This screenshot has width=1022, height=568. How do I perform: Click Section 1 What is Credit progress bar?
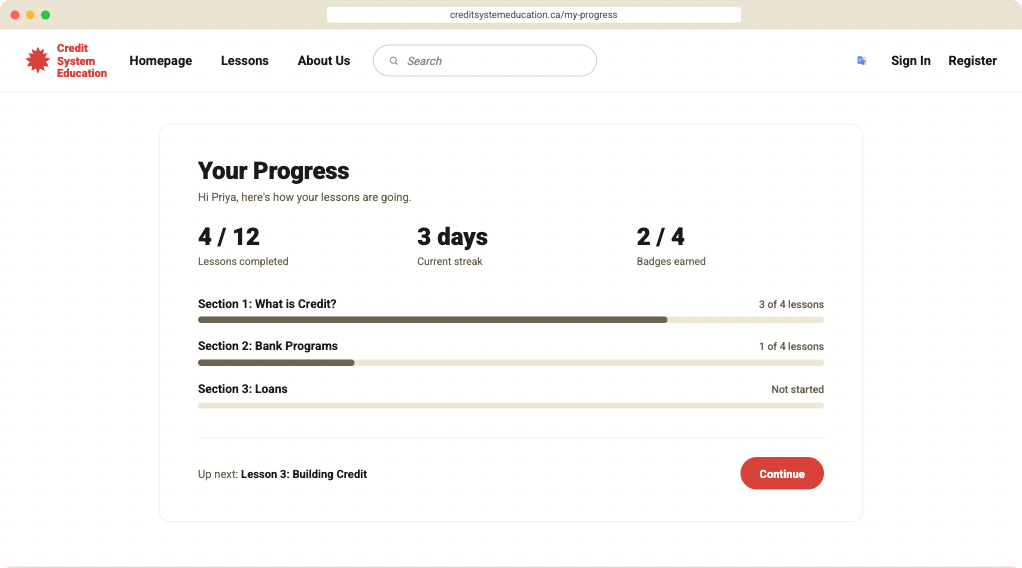pyautogui.click(x=511, y=320)
